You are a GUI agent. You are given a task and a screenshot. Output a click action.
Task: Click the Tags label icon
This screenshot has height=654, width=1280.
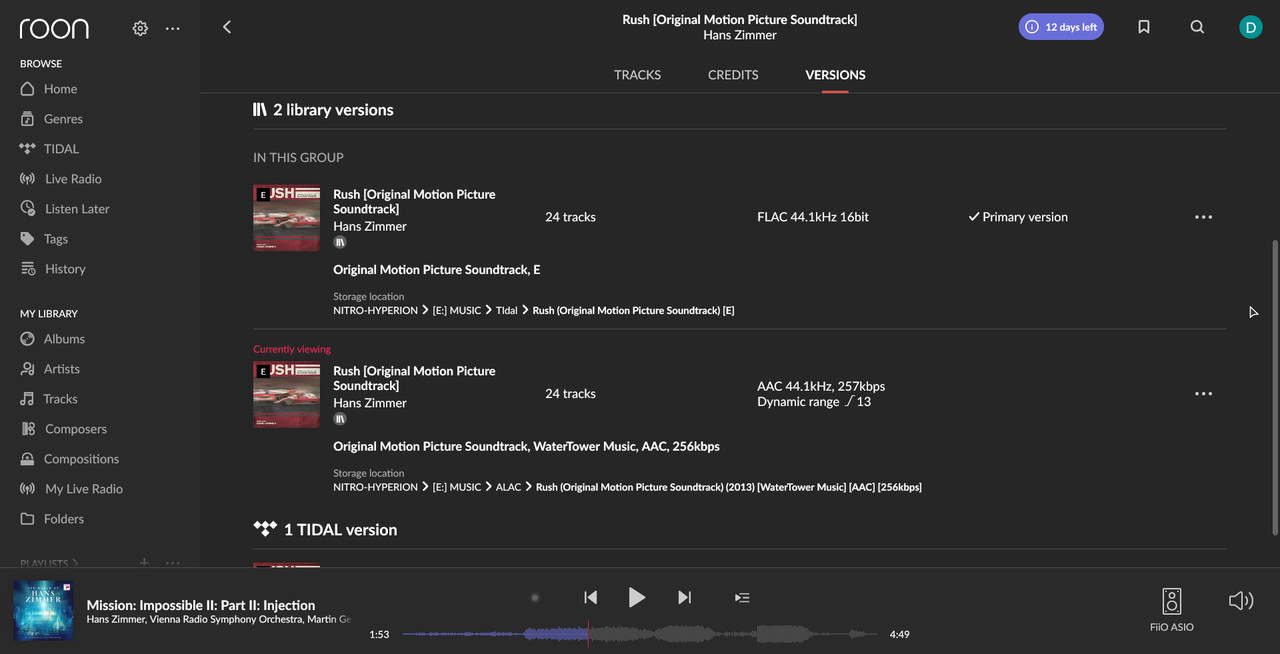coord(27,239)
